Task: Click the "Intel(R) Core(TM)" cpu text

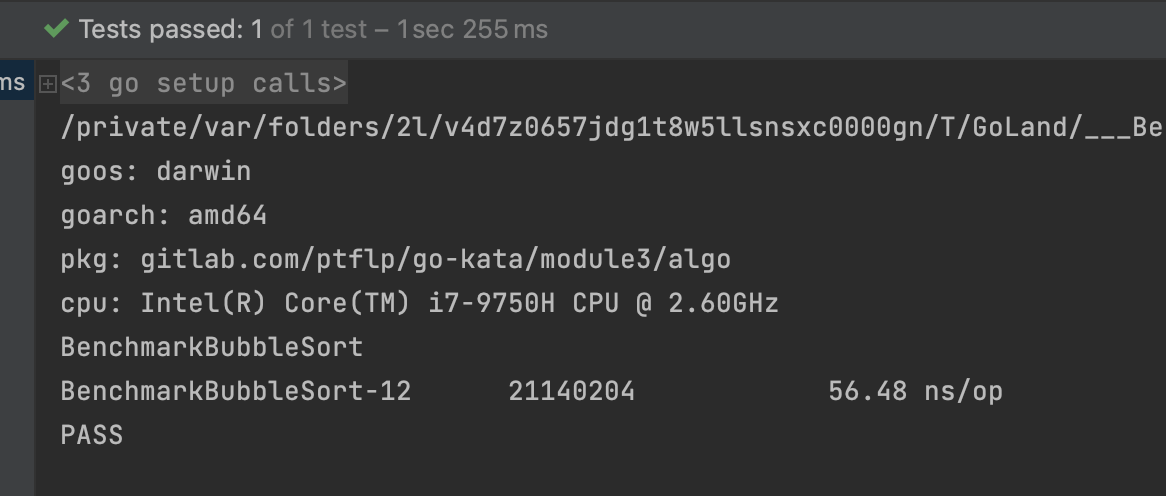Action: click(x=275, y=303)
